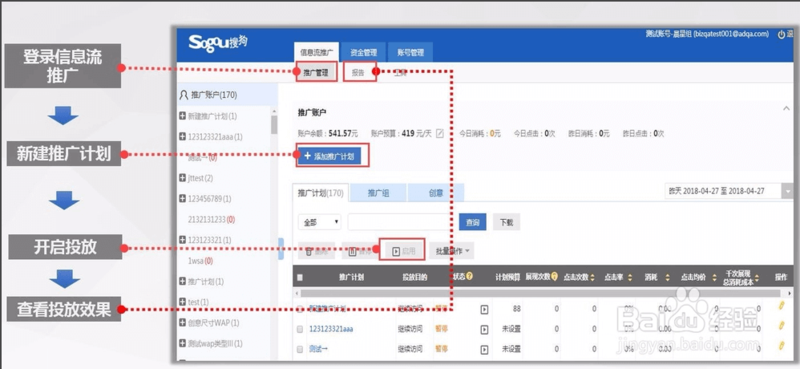
Task: Click the 展现次数 help icon
Action: coord(554,276)
